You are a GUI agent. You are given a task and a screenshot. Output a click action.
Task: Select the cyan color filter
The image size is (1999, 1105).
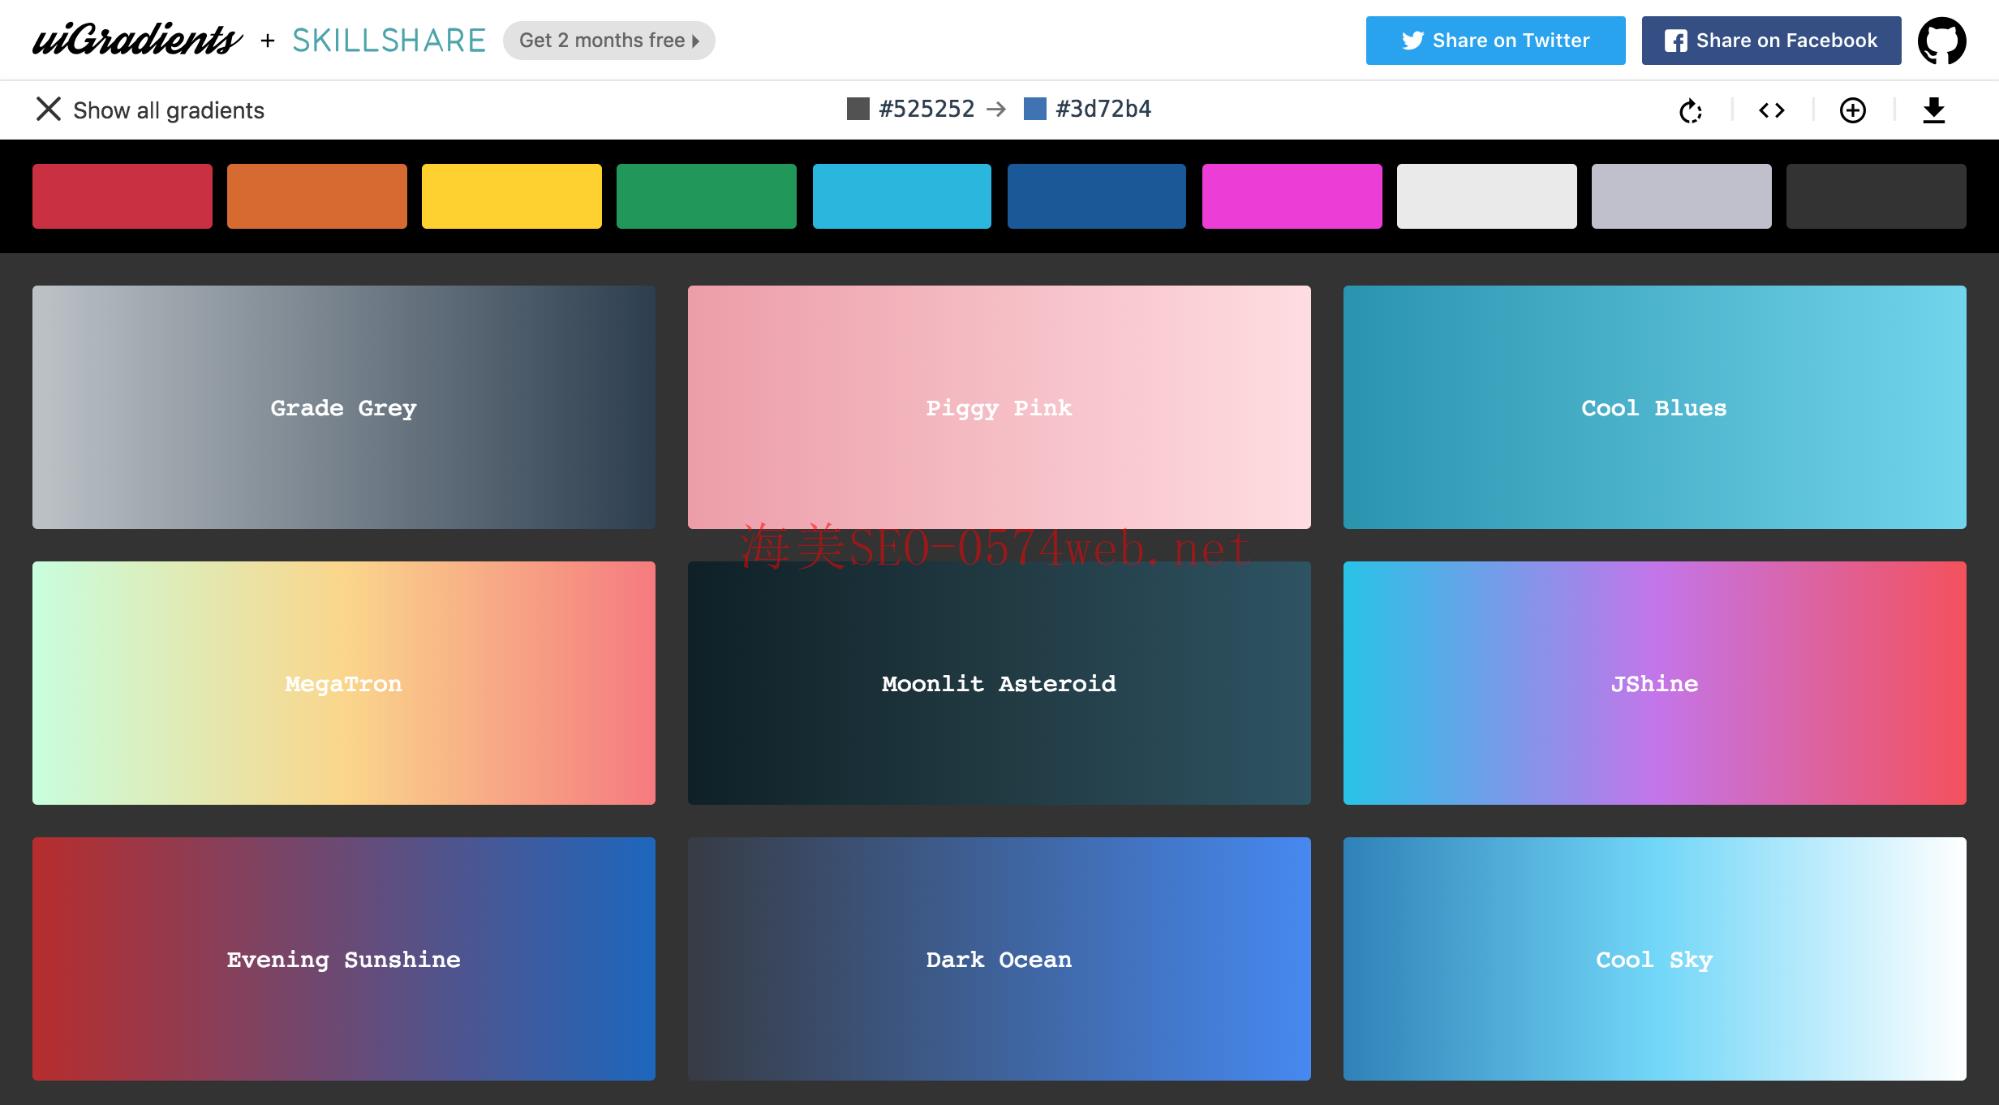(x=902, y=196)
